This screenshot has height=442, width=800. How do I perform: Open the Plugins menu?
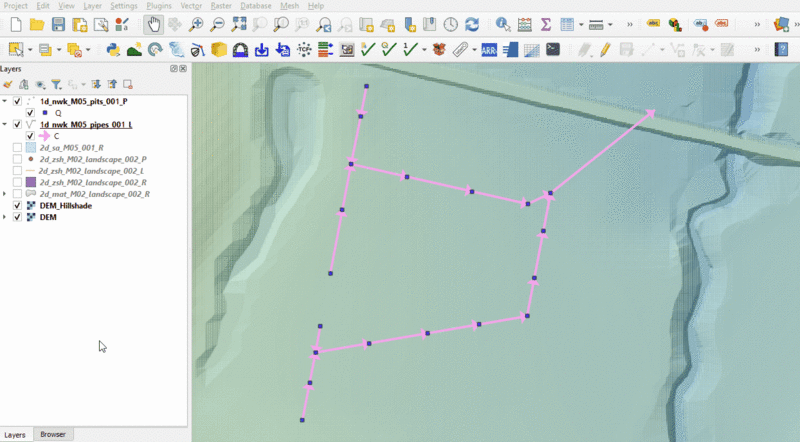[x=159, y=6]
